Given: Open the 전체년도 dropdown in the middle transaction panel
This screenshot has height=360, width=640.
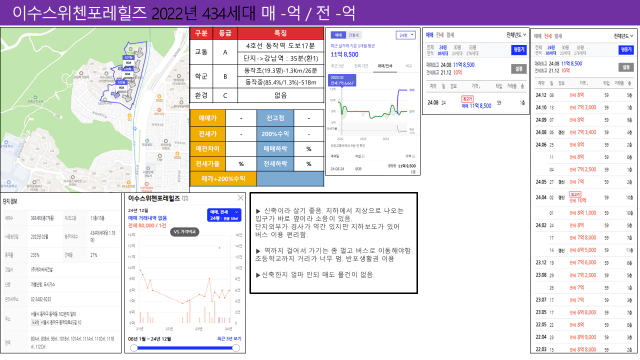Looking at the screenshot, I should coord(516,35).
